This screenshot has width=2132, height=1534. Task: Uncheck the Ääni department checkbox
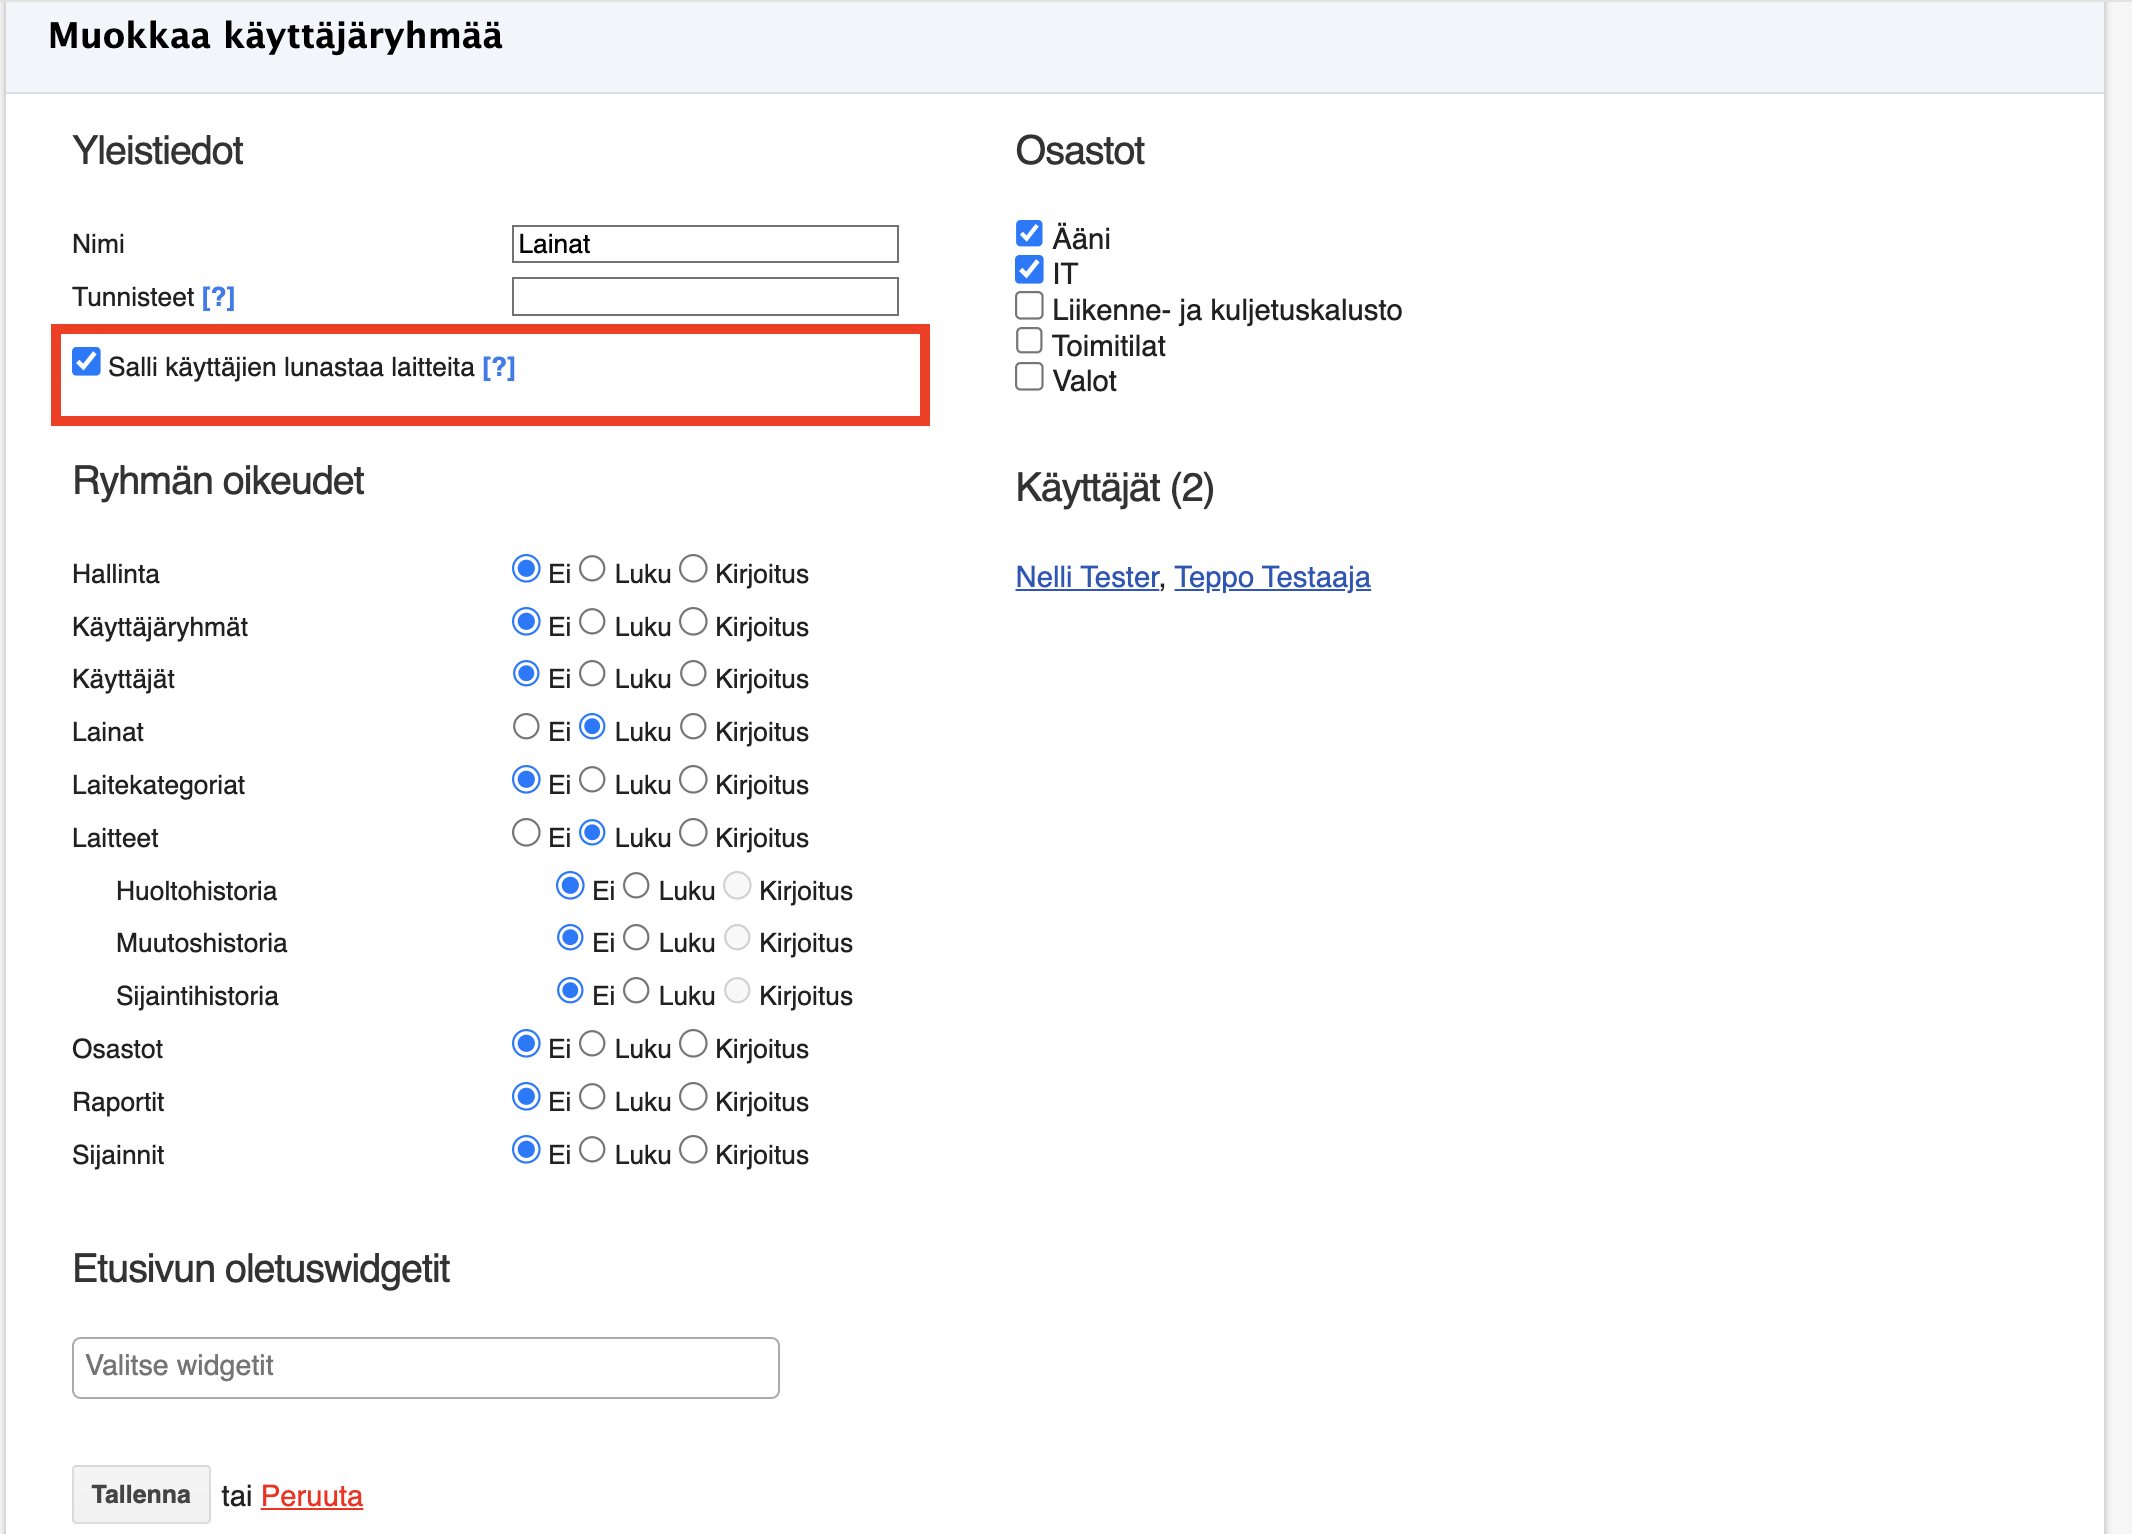(1029, 234)
